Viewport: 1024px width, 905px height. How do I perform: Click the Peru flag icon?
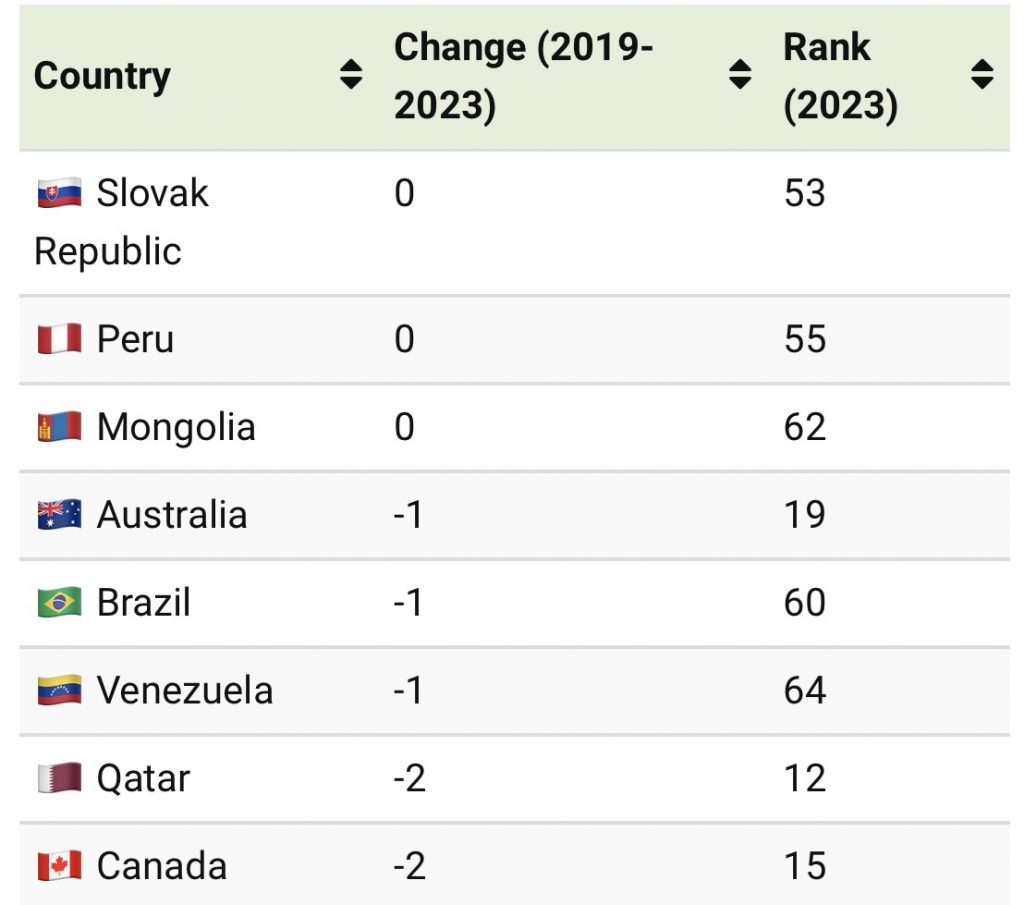click(x=59, y=340)
